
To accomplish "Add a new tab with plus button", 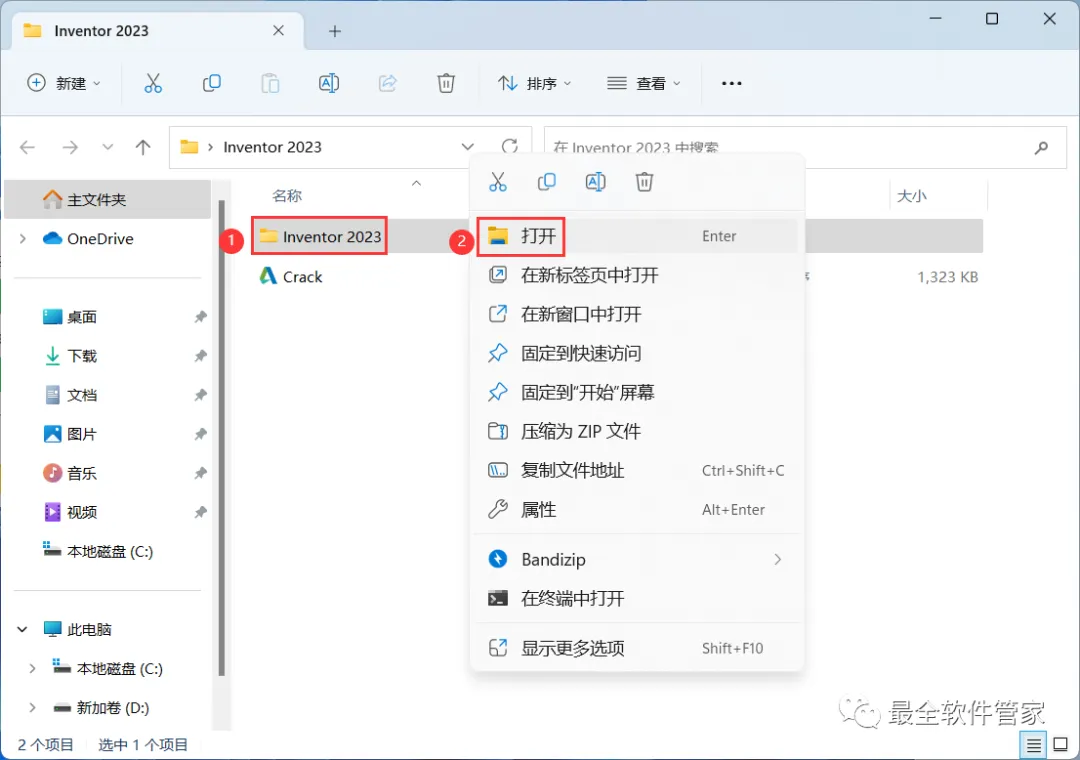I will [x=335, y=31].
